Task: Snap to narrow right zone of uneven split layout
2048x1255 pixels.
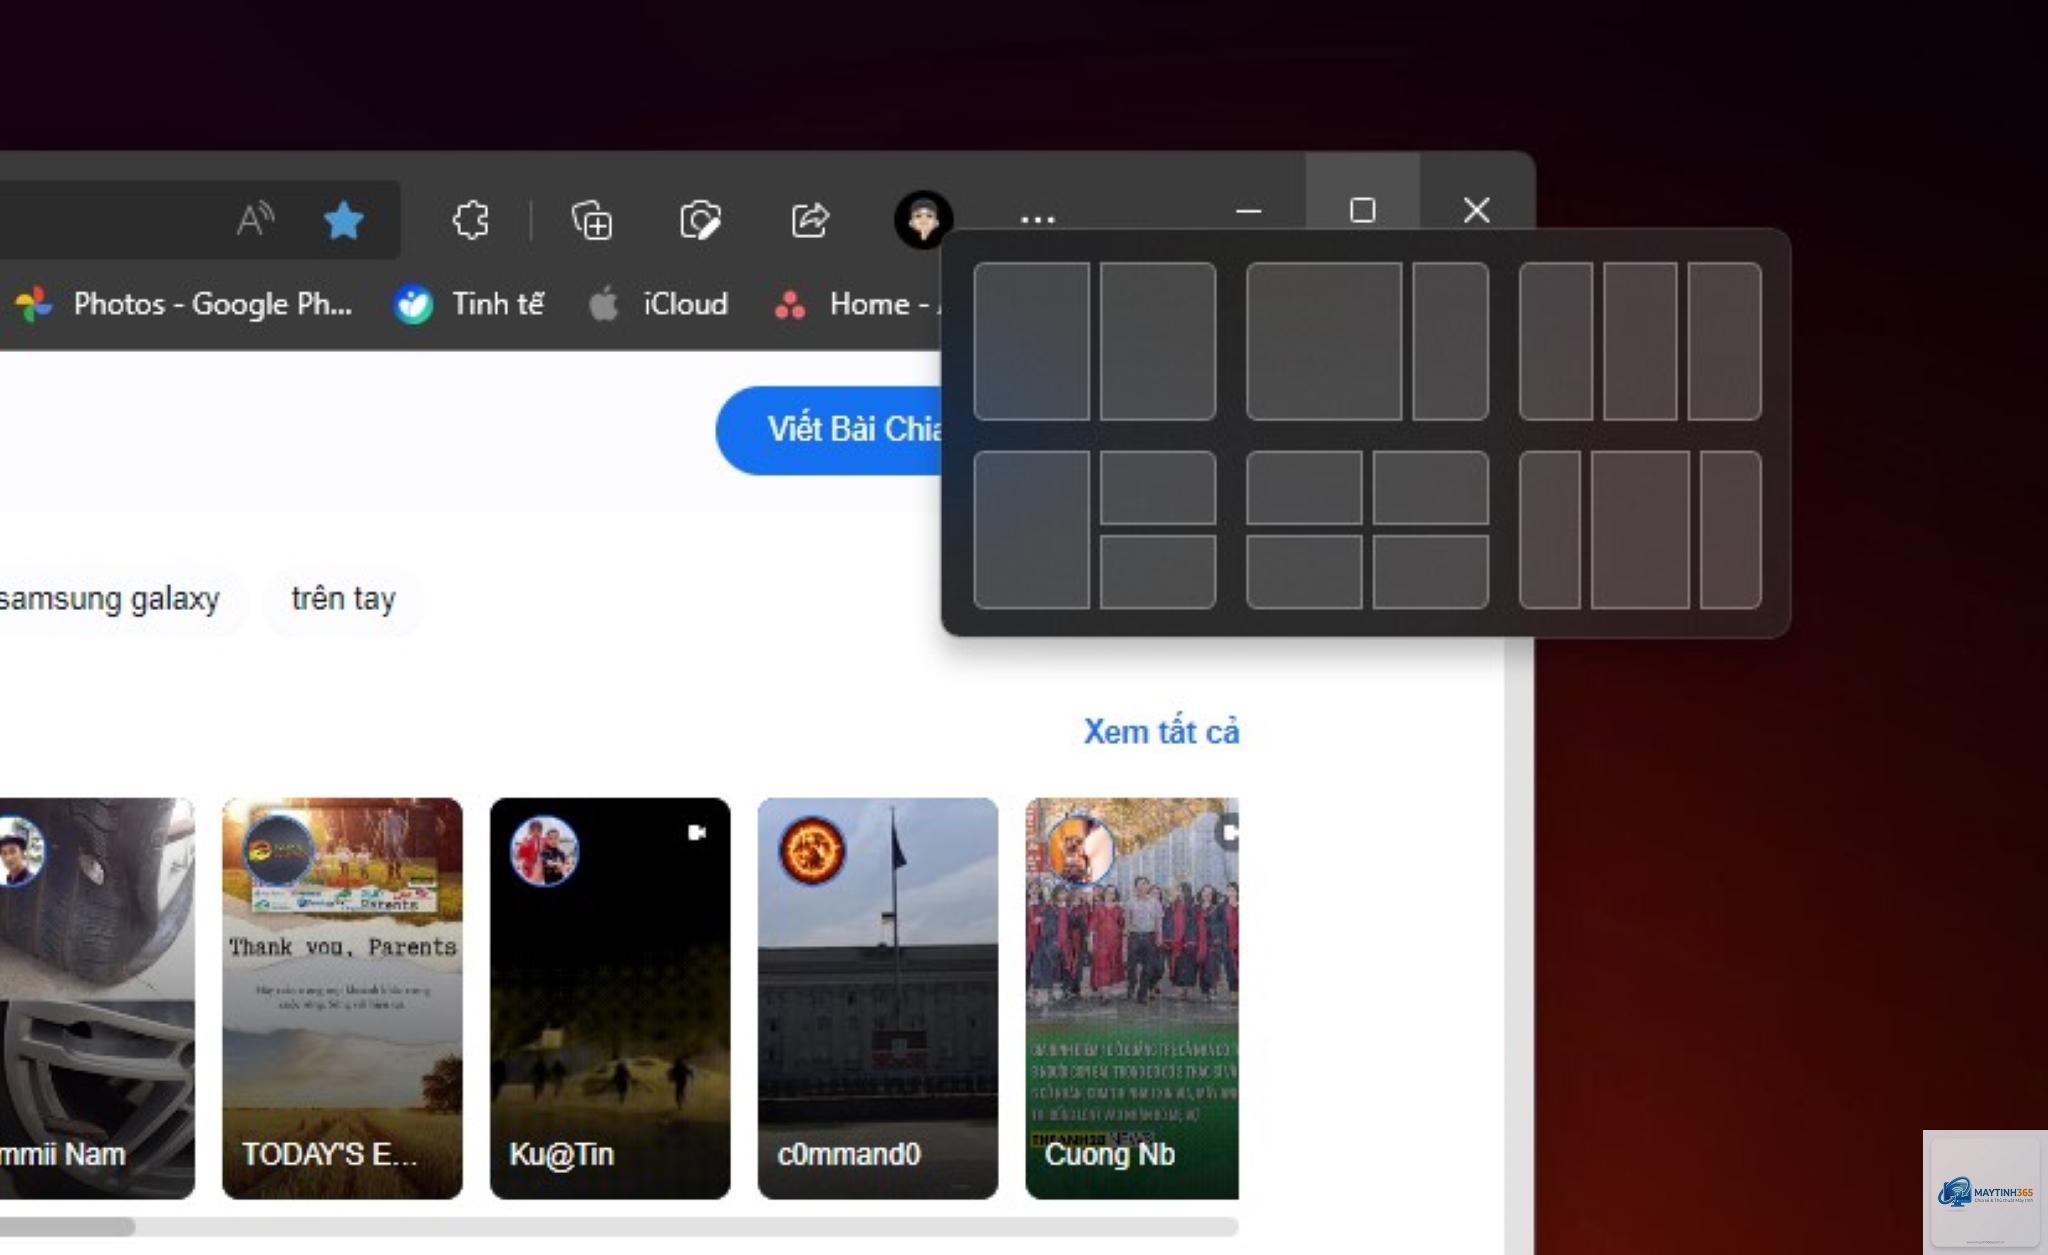Action: click(1451, 341)
